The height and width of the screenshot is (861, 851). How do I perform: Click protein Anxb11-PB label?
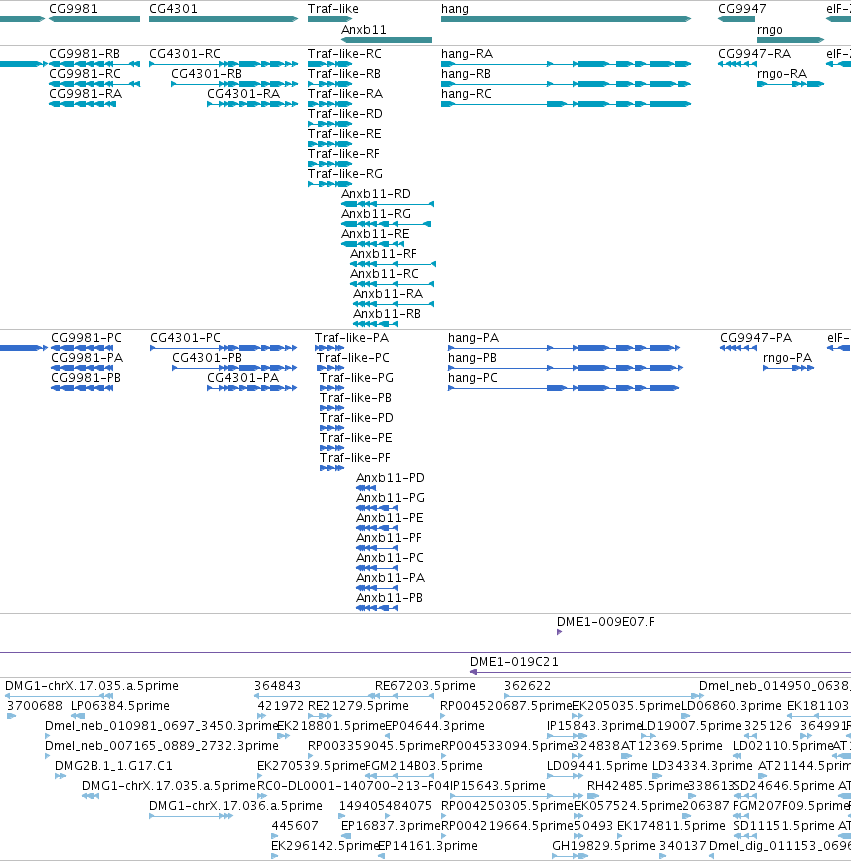pos(389,598)
